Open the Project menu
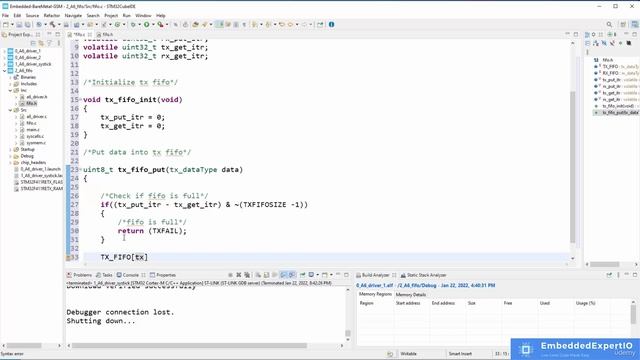 point(111,16)
